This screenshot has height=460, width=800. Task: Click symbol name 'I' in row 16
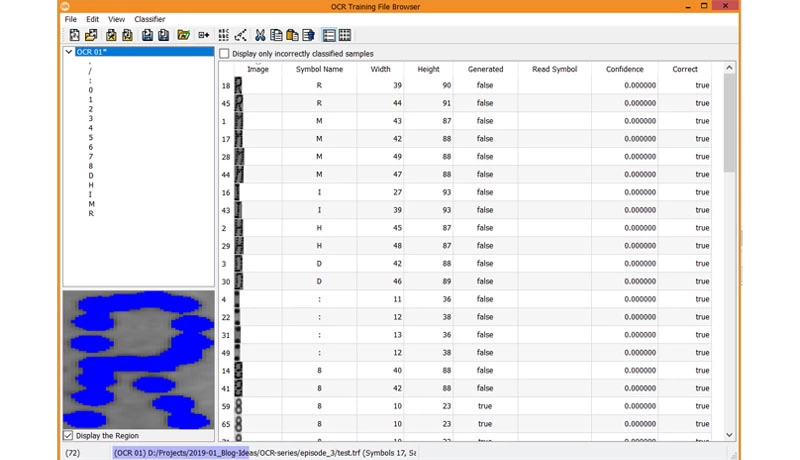click(319, 192)
